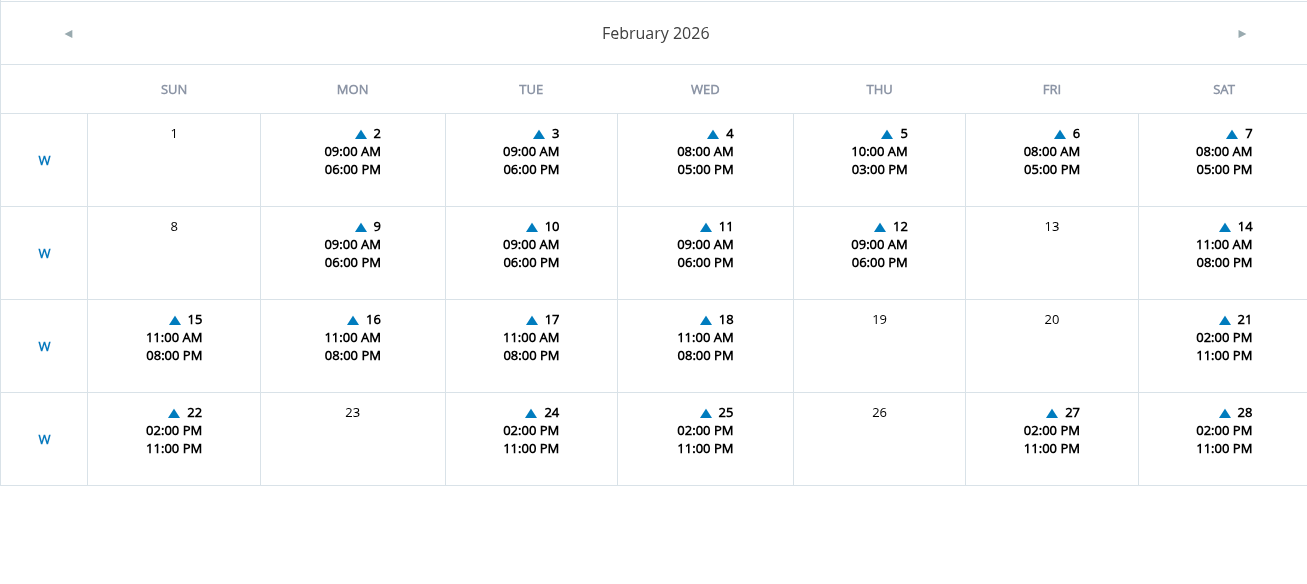Click the triangle icon above February 28's hours
The height and width of the screenshot is (584, 1307).
pyautogui.click(x=1224, y=412)
